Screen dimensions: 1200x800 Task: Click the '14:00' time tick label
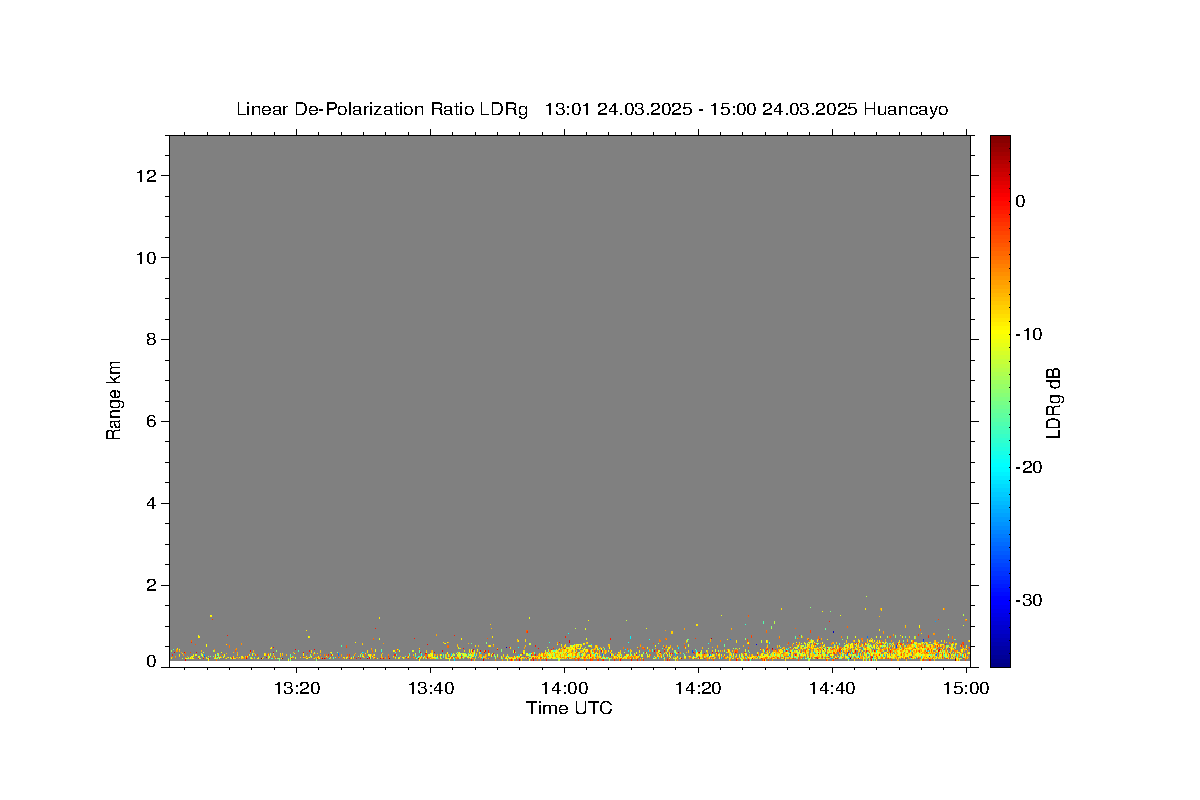(565, 688)
